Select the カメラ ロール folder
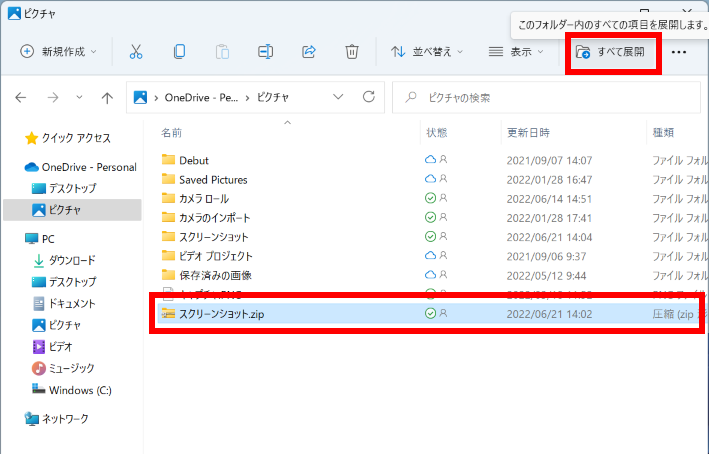Screen dimensions: 709x454 click(195, 199)
